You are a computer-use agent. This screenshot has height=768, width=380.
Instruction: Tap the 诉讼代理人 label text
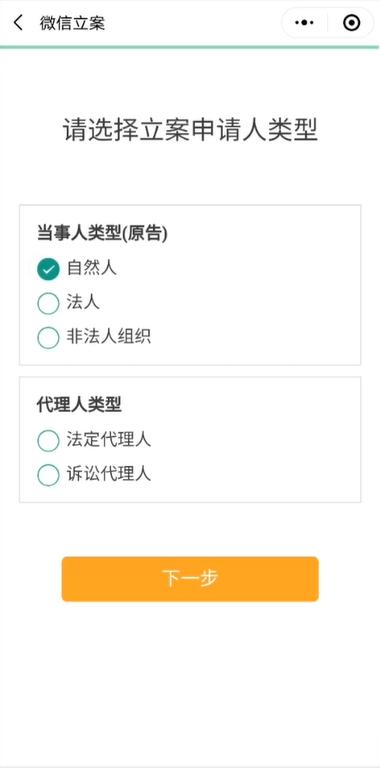(109, 474)
